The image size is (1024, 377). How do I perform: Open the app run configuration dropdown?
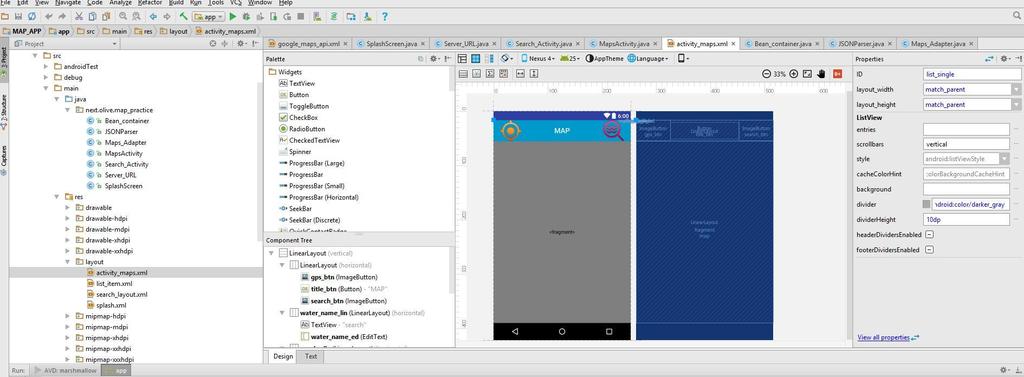(x=209, y=16)
